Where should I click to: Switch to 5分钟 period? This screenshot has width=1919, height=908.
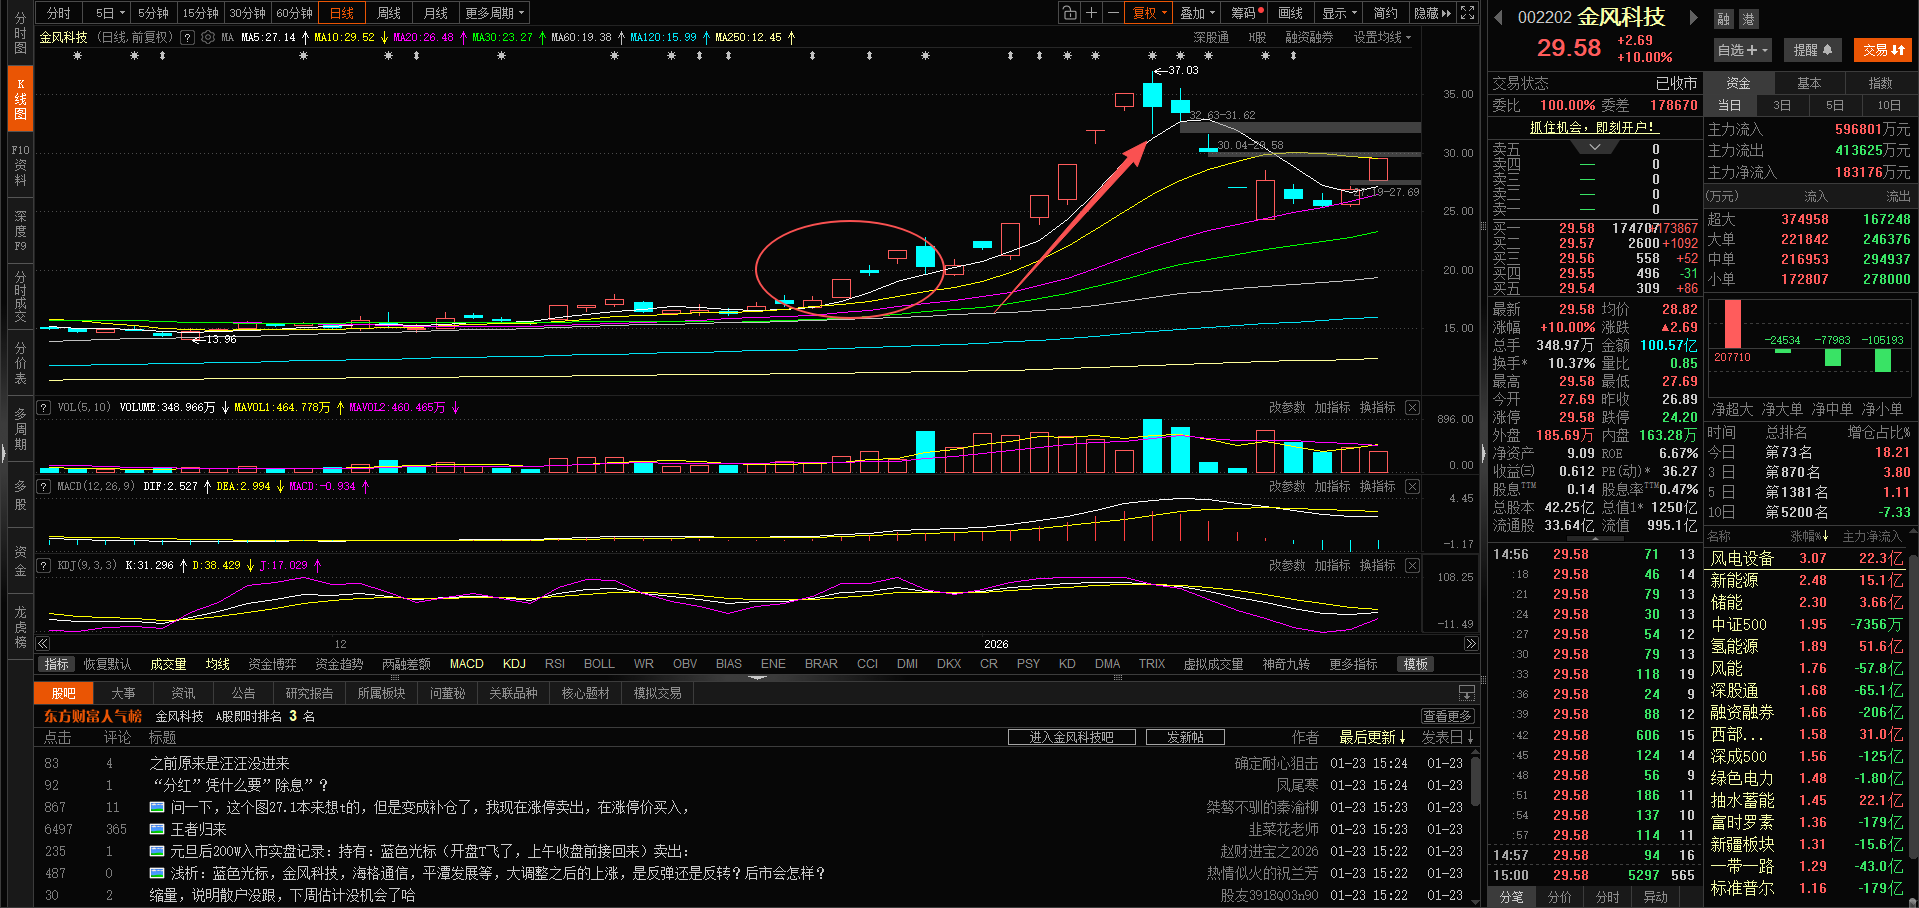153,13
